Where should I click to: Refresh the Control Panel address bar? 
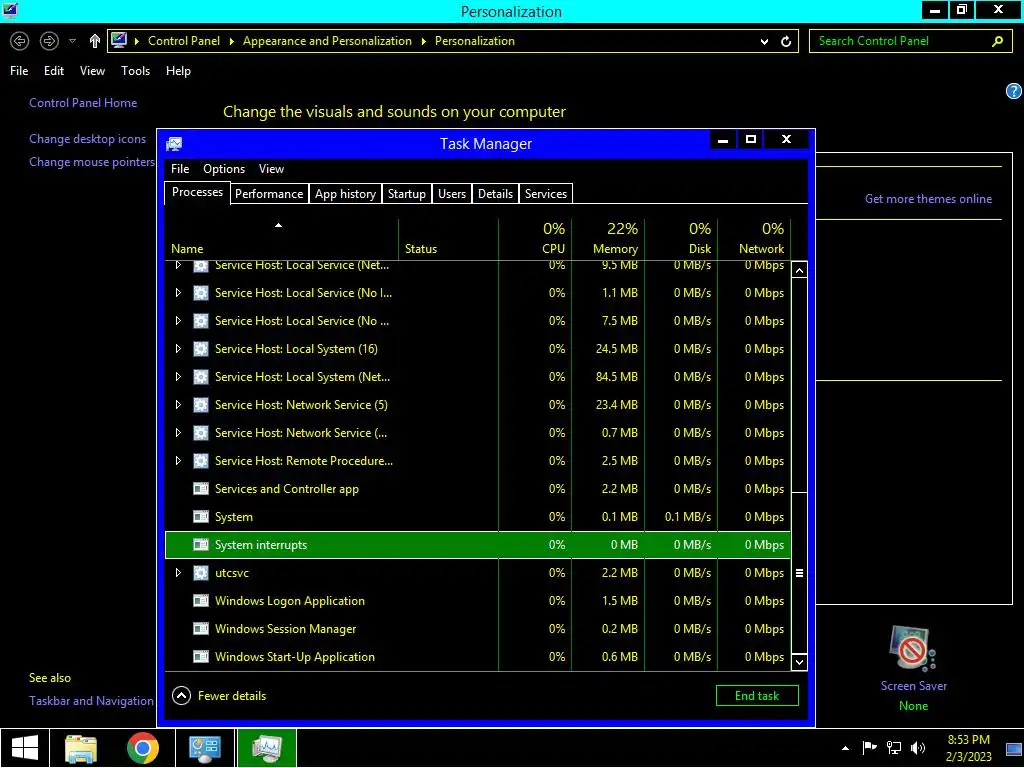(786, 41)
